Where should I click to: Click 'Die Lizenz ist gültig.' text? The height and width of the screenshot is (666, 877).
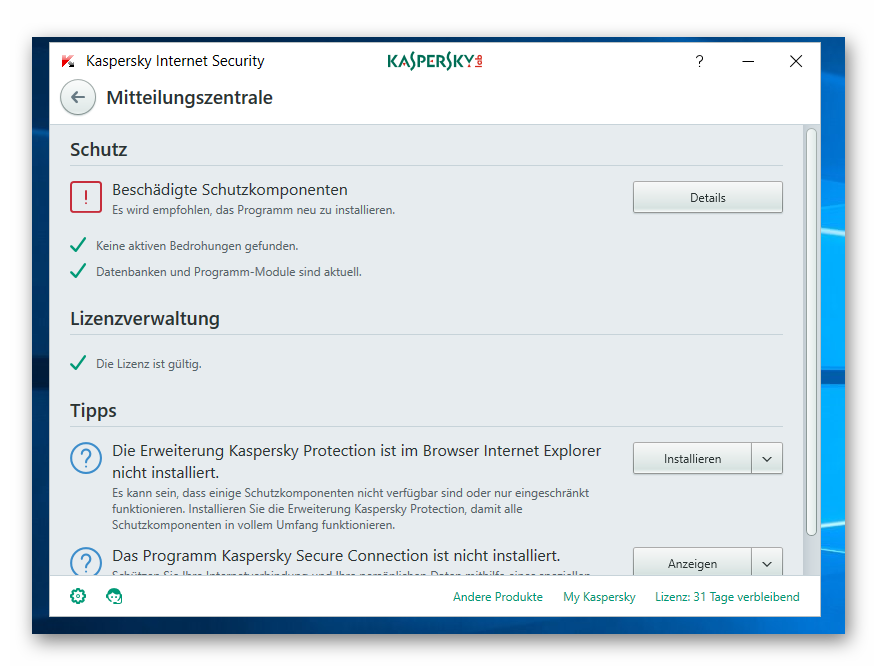tap(149, 363)
